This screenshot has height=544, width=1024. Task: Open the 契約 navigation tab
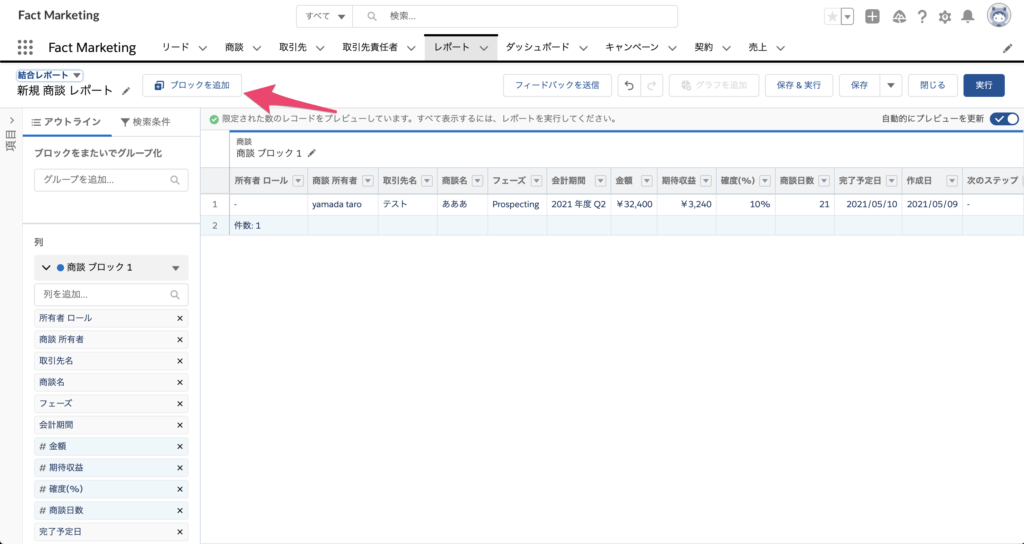(703, 47)
